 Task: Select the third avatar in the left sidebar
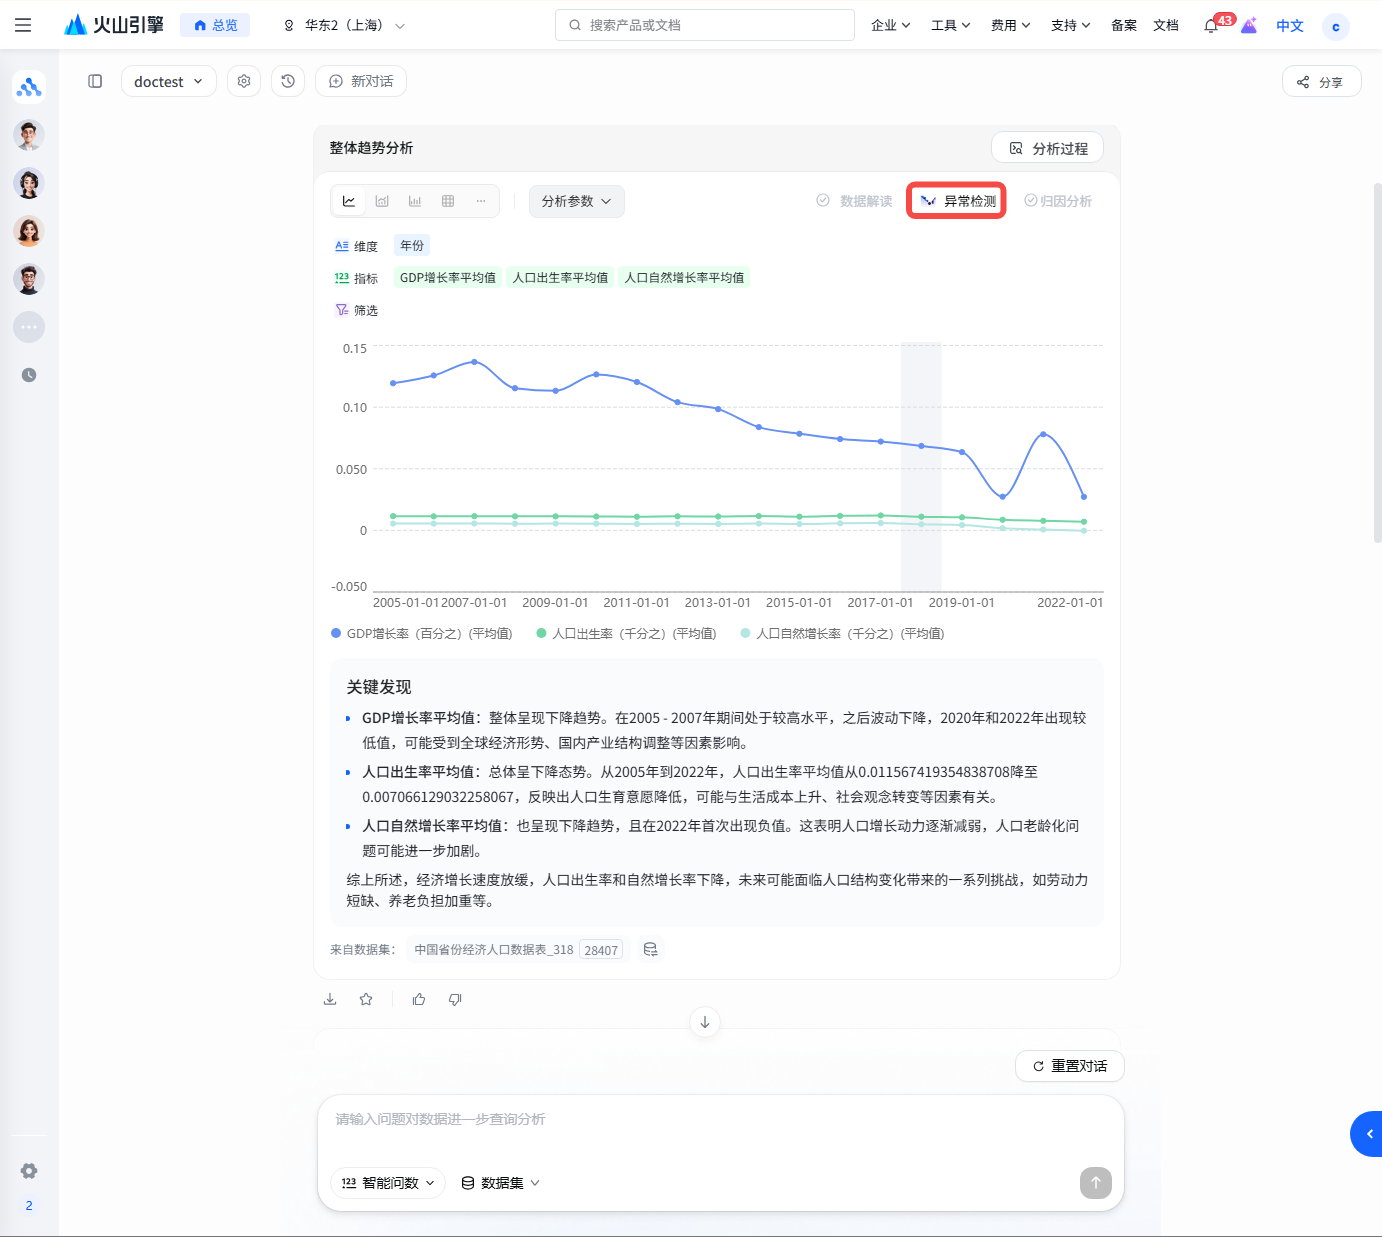[29, 231]
